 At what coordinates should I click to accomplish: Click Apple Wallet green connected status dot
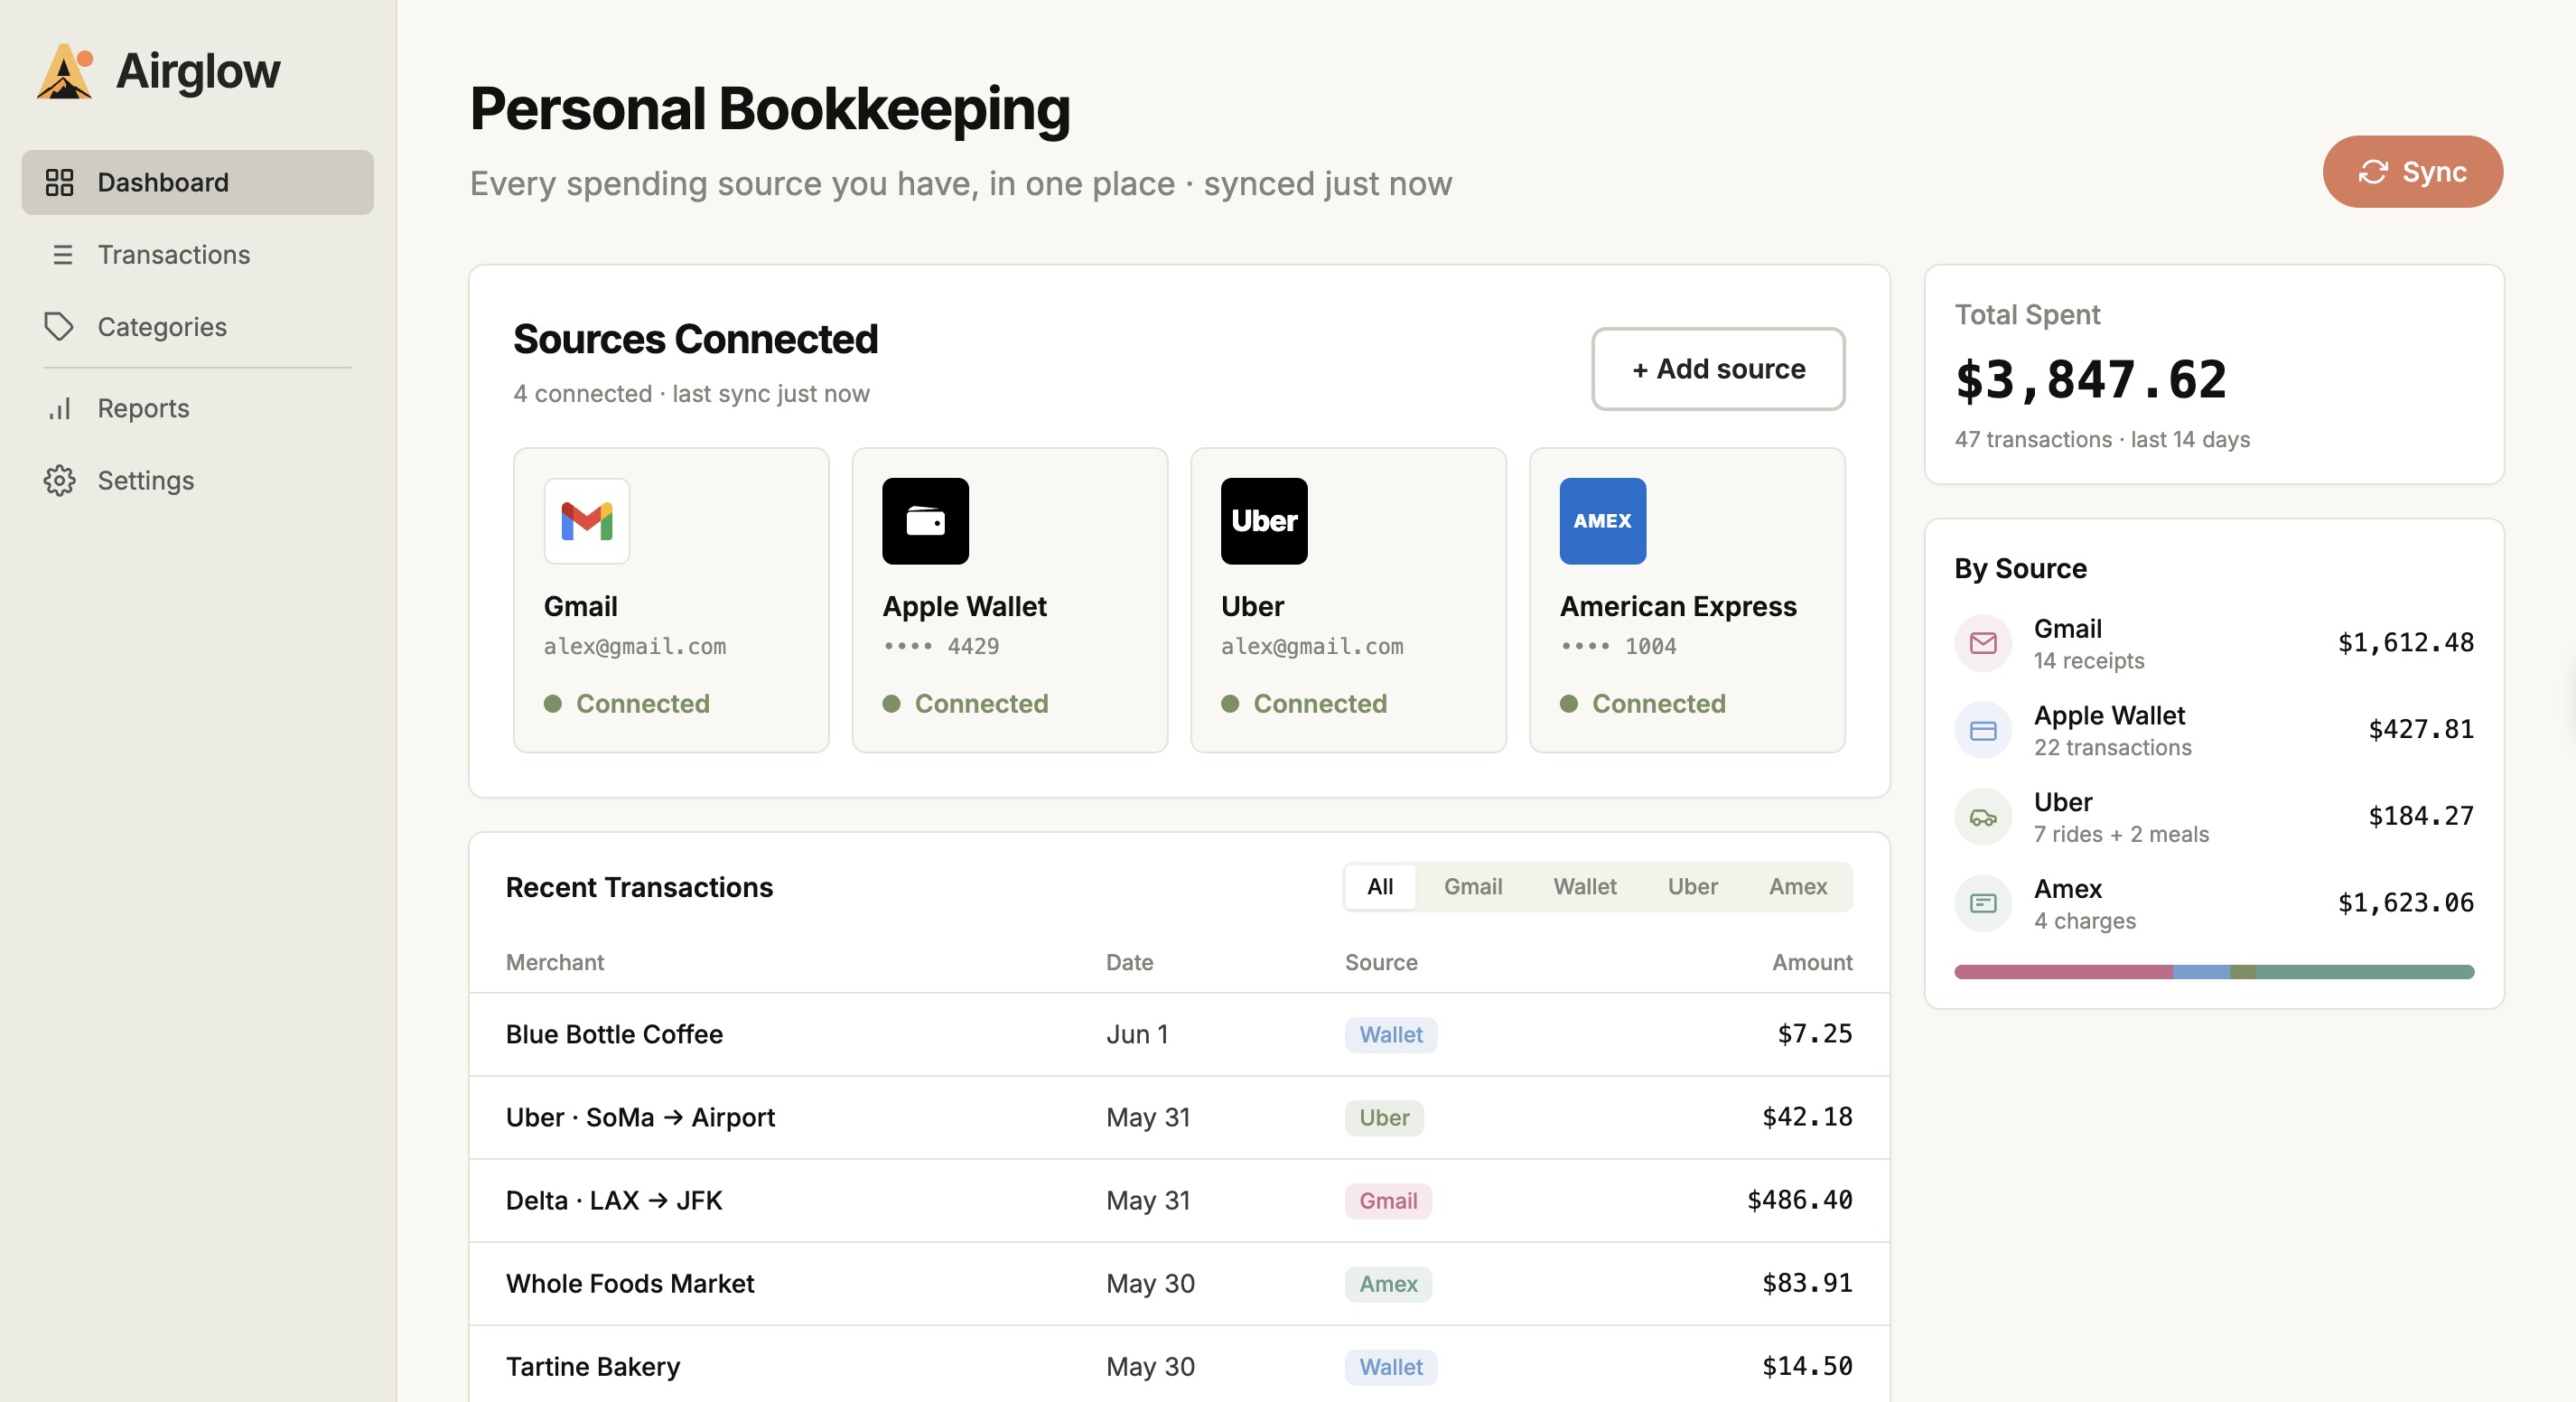tap(891, 703)
